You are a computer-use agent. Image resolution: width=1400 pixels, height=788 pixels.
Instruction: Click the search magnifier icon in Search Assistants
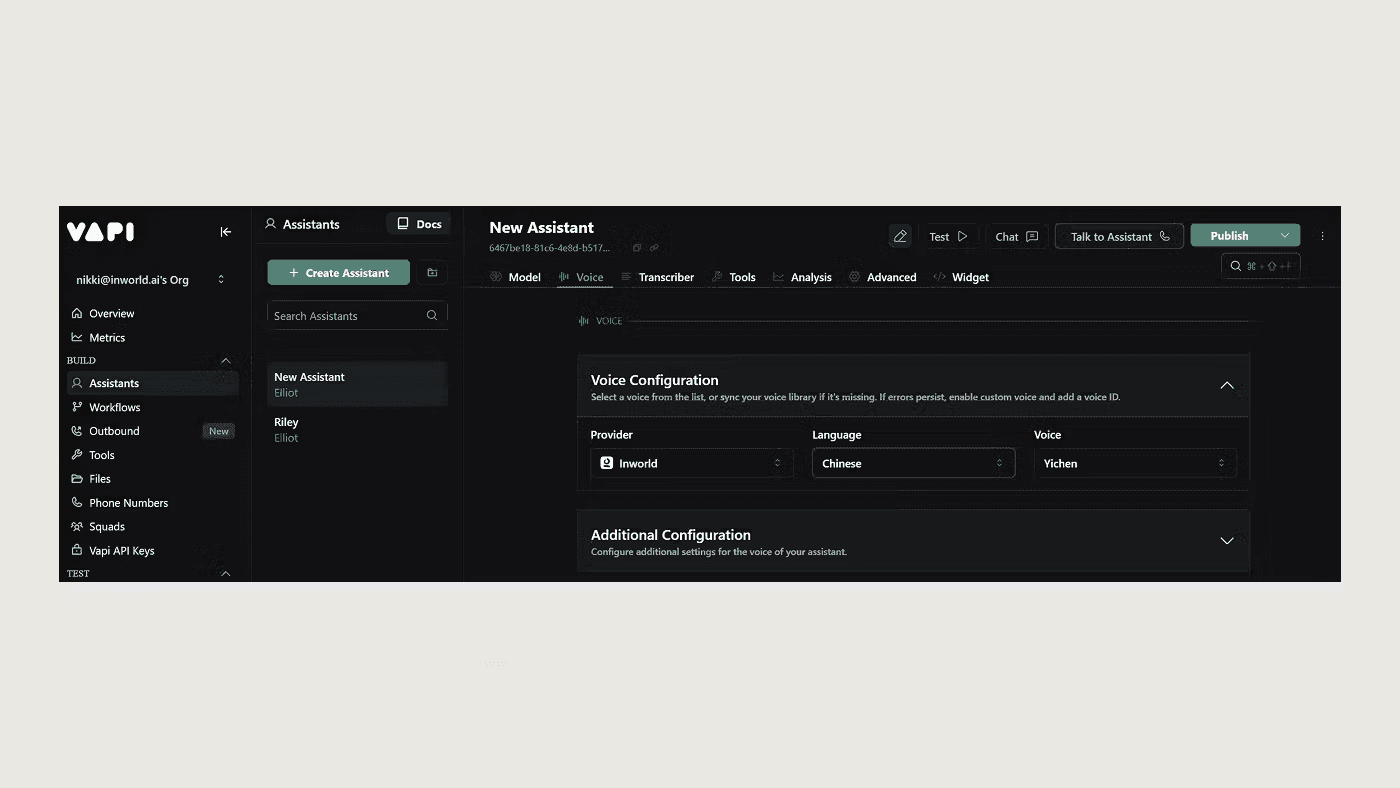tap(432, 316)
